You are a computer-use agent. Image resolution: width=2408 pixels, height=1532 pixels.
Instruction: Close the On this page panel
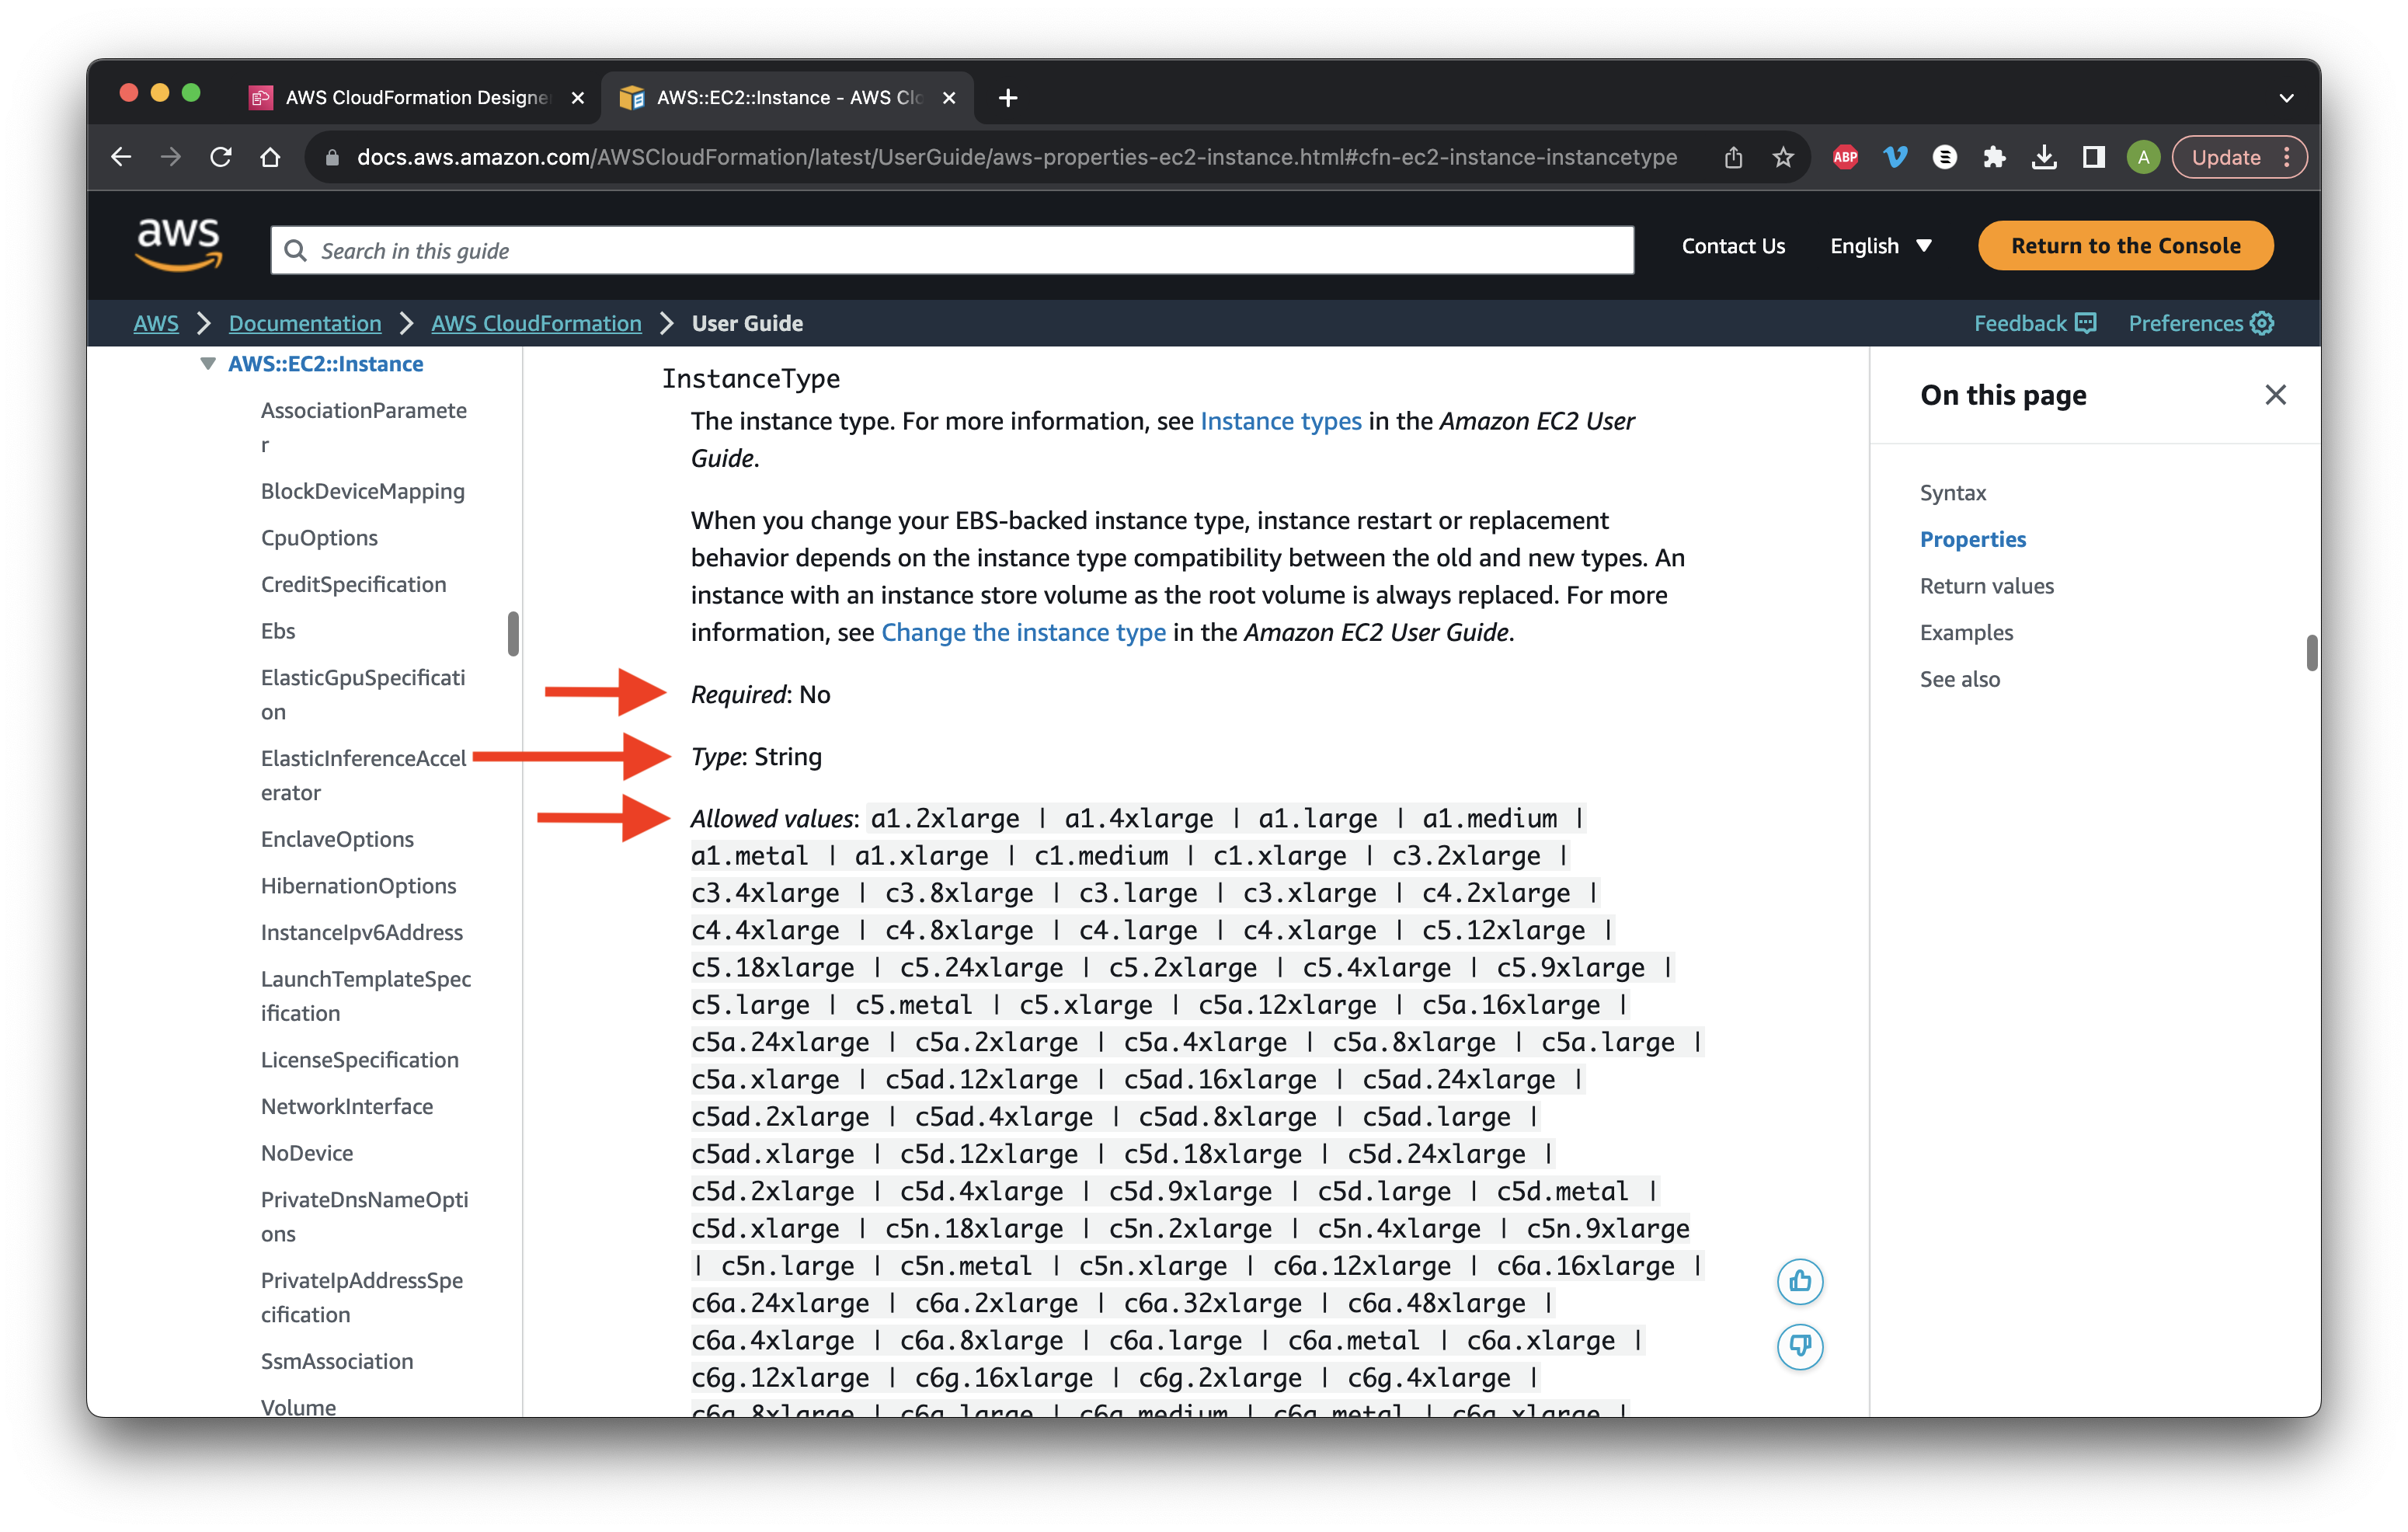click(x=2275, y=395)
